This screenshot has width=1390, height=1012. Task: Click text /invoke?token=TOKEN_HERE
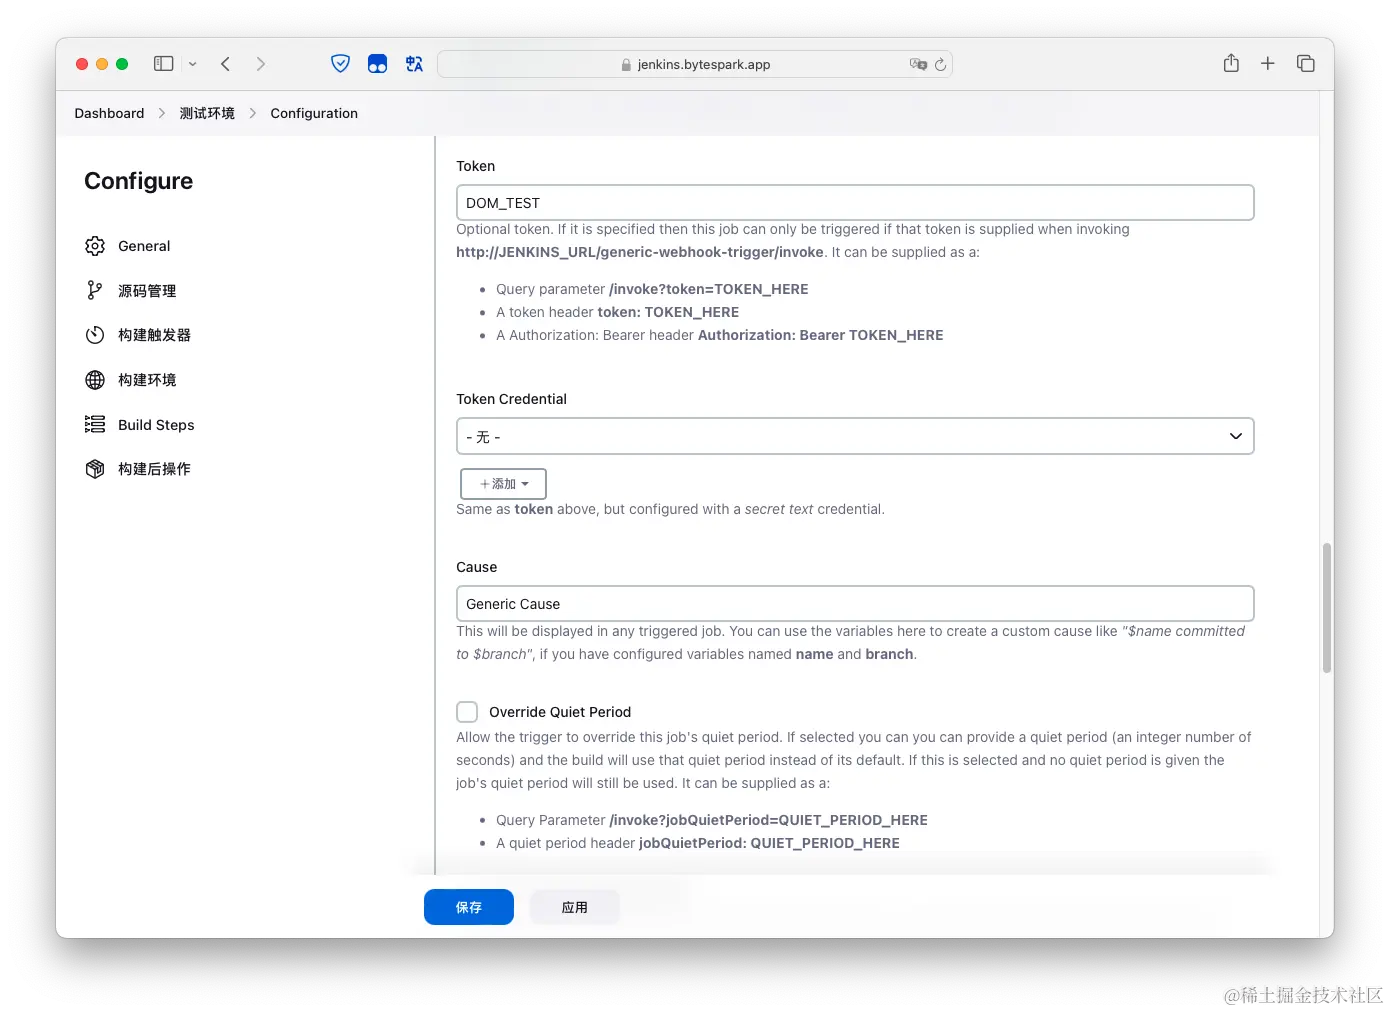pyautogui.click(x=709, y=289)
